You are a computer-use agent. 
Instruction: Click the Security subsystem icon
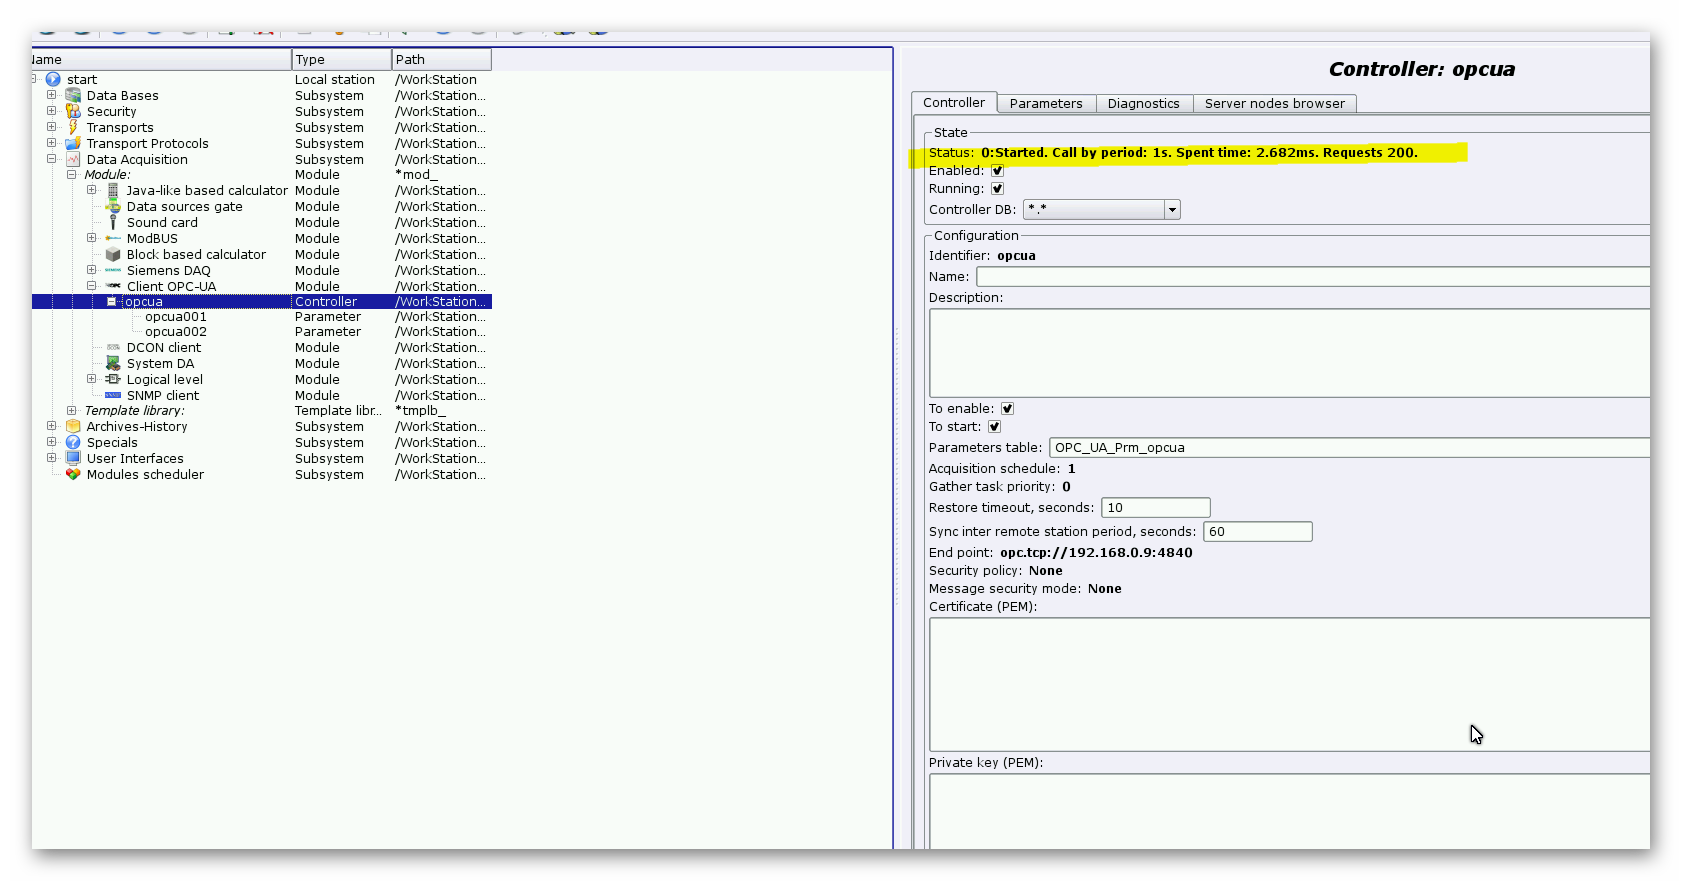point(73,112)
